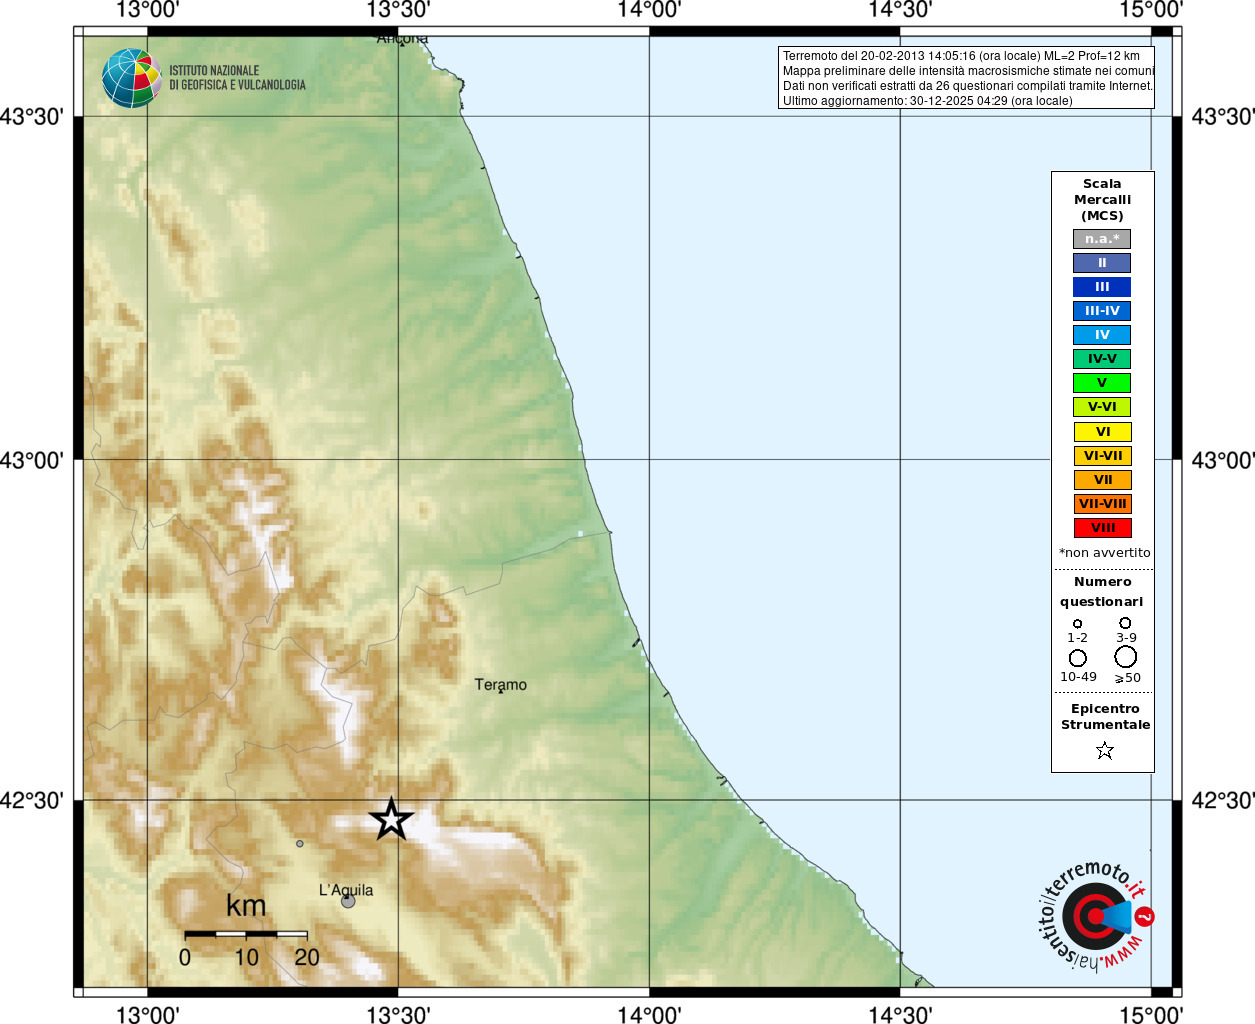This screenshot has height=1024, width=1255.
Task: Click the 3-9 questionnaire circle symbol
Action: pyautogui.click(x=1125, y=623)
